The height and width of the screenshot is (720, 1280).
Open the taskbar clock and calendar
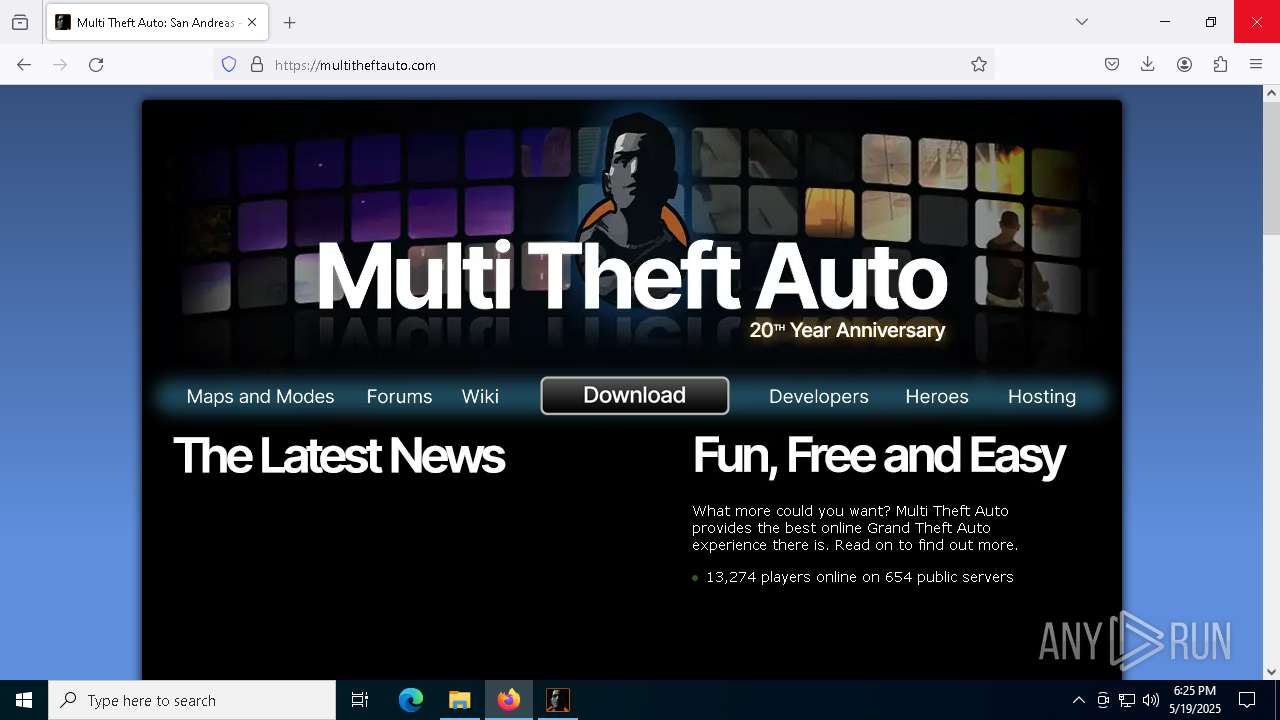[1195, 700]
